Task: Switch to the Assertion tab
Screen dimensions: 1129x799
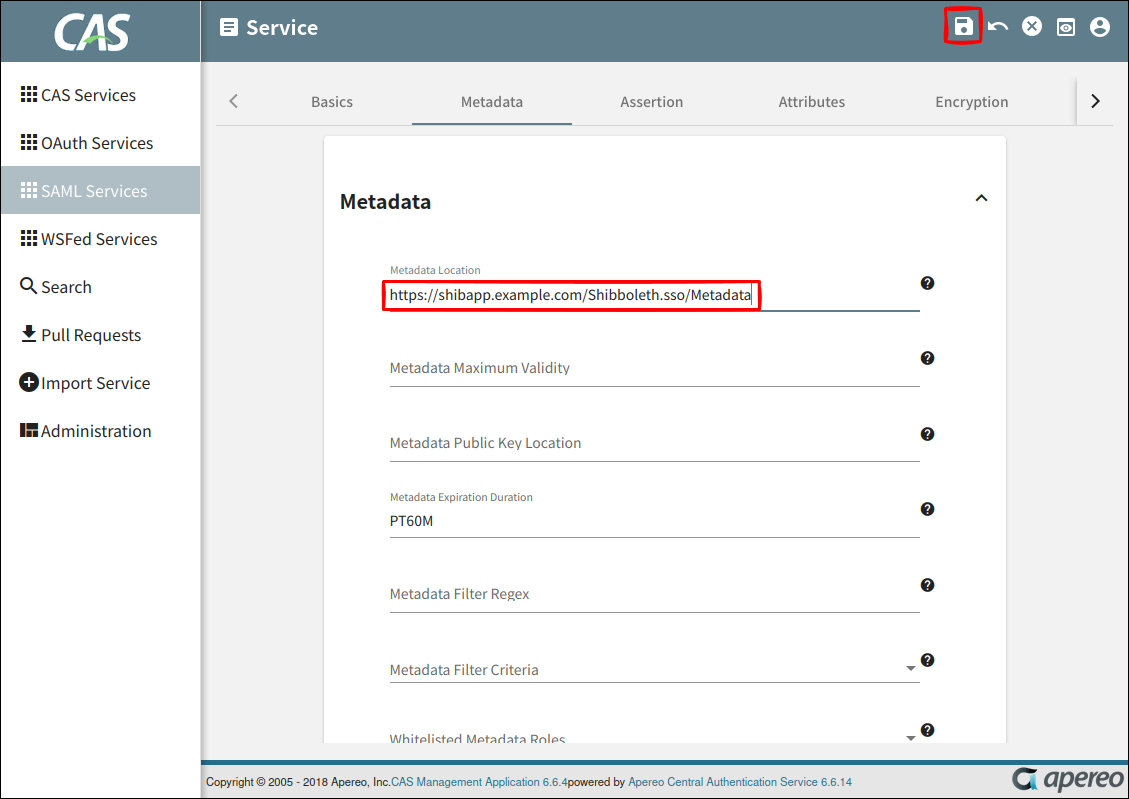Action: point(651,102)
